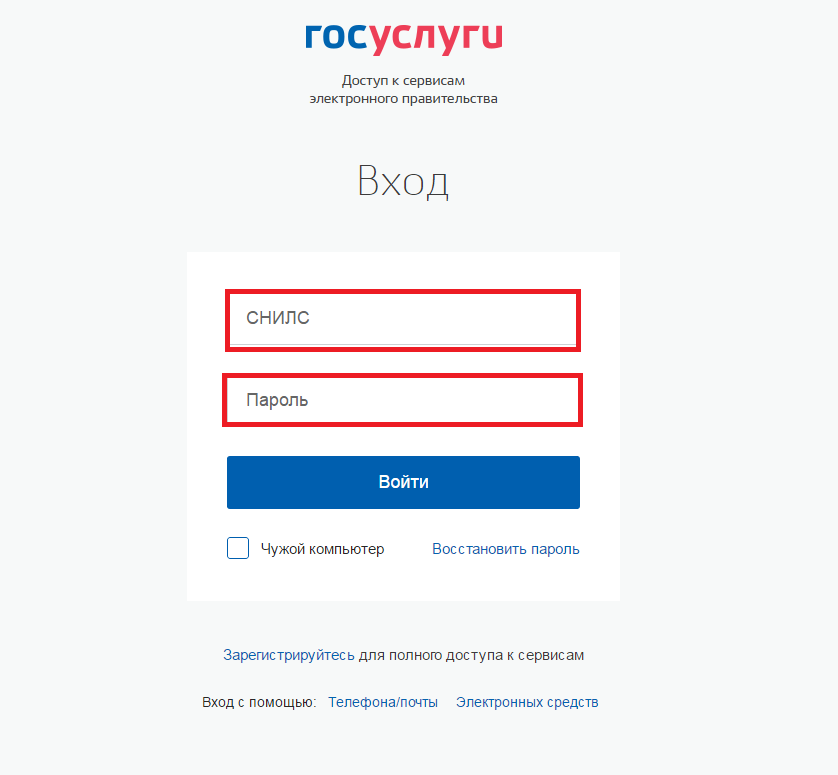Click the "Вход с помощью:" label

(x=259, y=702)
